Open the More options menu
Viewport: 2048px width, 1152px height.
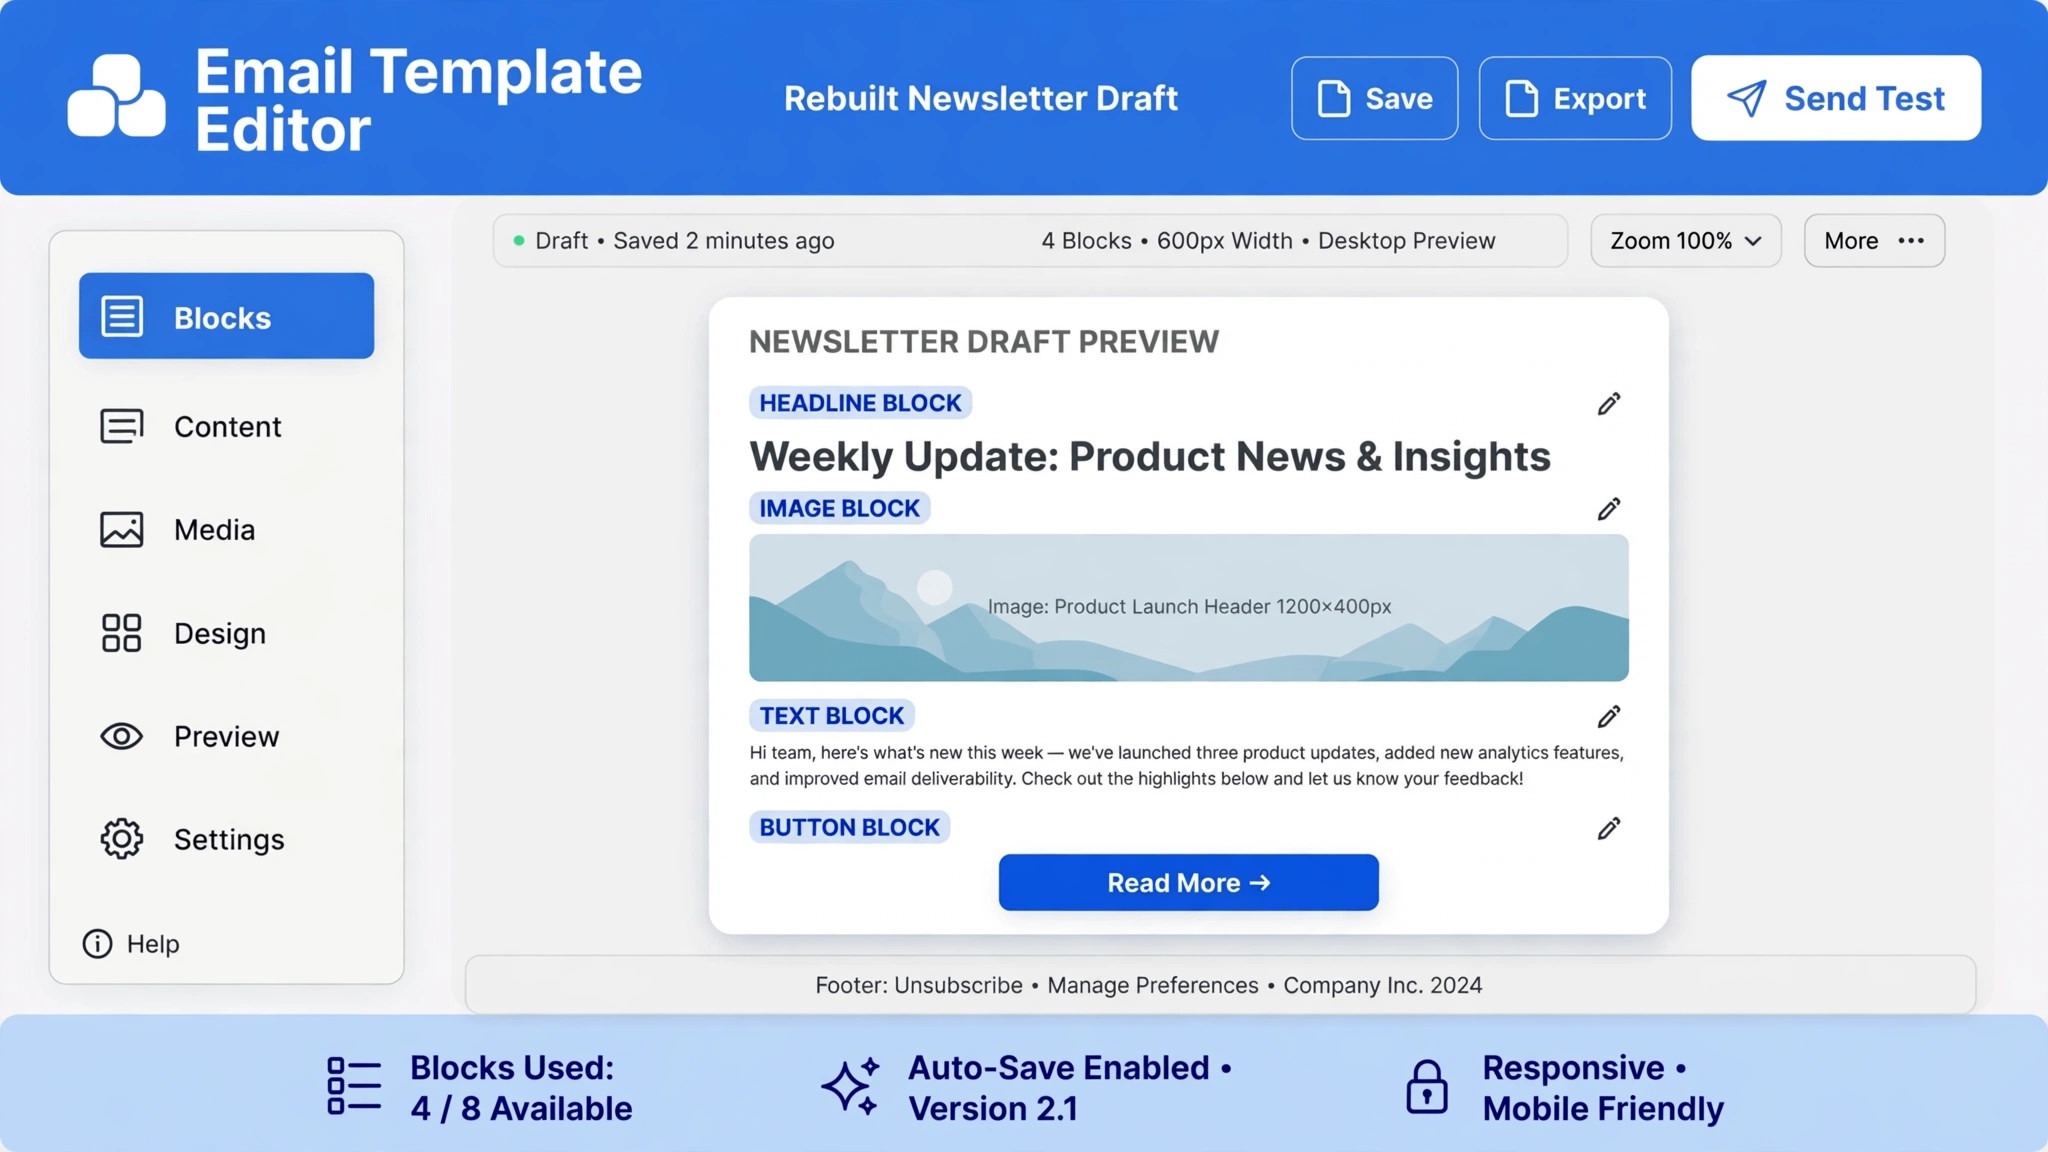point(1874,241)
